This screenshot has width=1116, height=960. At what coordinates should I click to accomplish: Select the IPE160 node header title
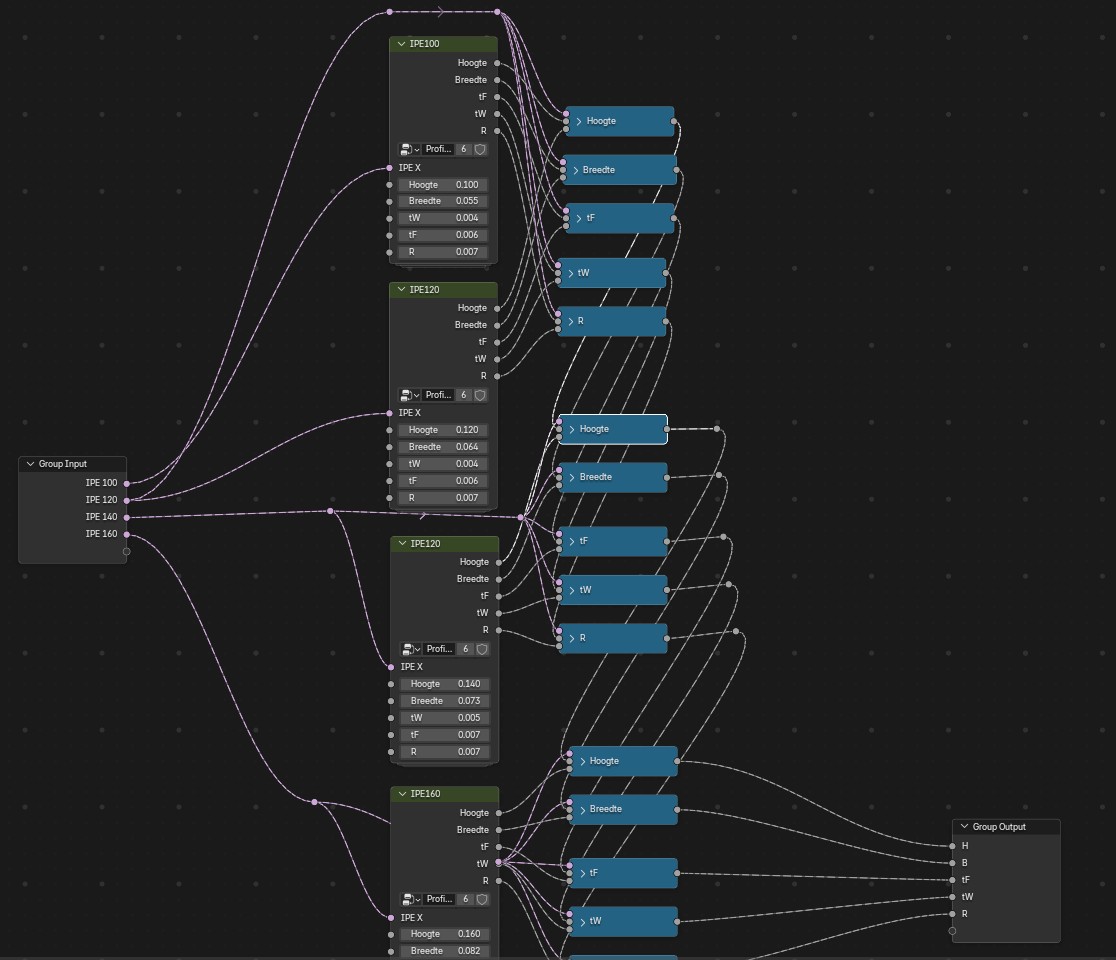tap(426, 793)
